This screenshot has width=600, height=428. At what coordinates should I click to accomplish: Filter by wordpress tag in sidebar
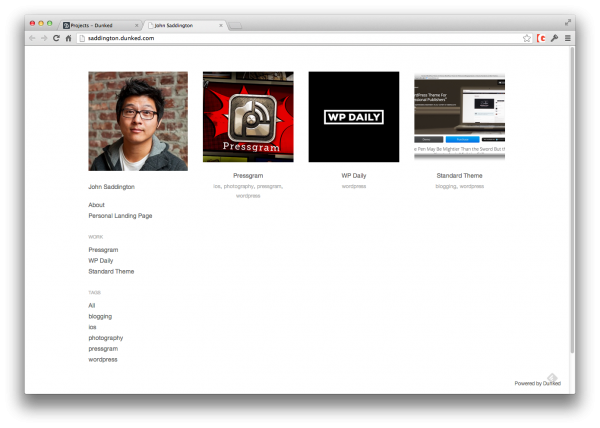[x=103, y=360]
